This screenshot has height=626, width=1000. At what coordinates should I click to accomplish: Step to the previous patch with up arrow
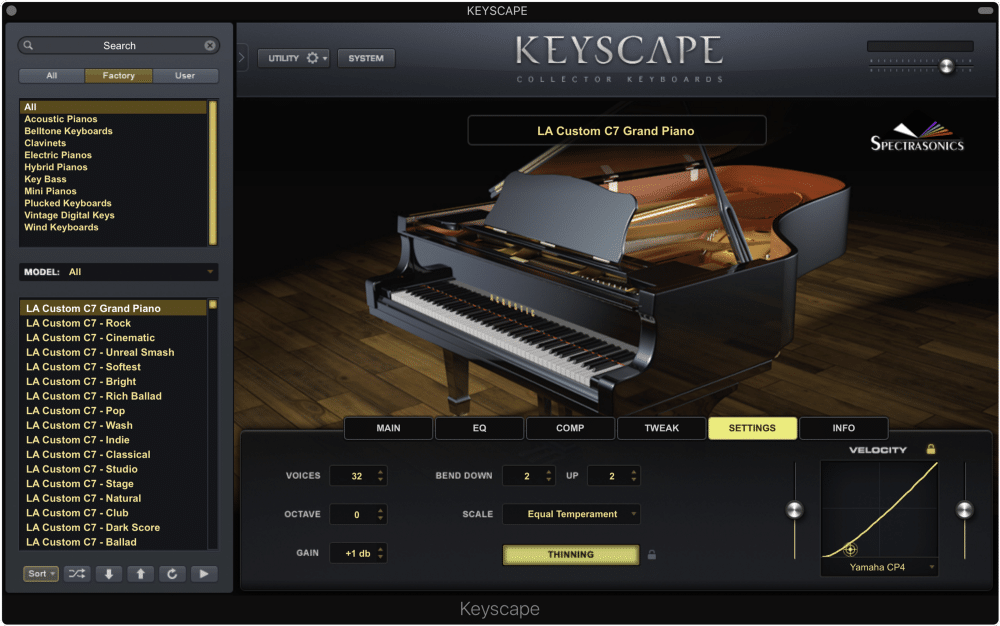click(x=140, y=574)
